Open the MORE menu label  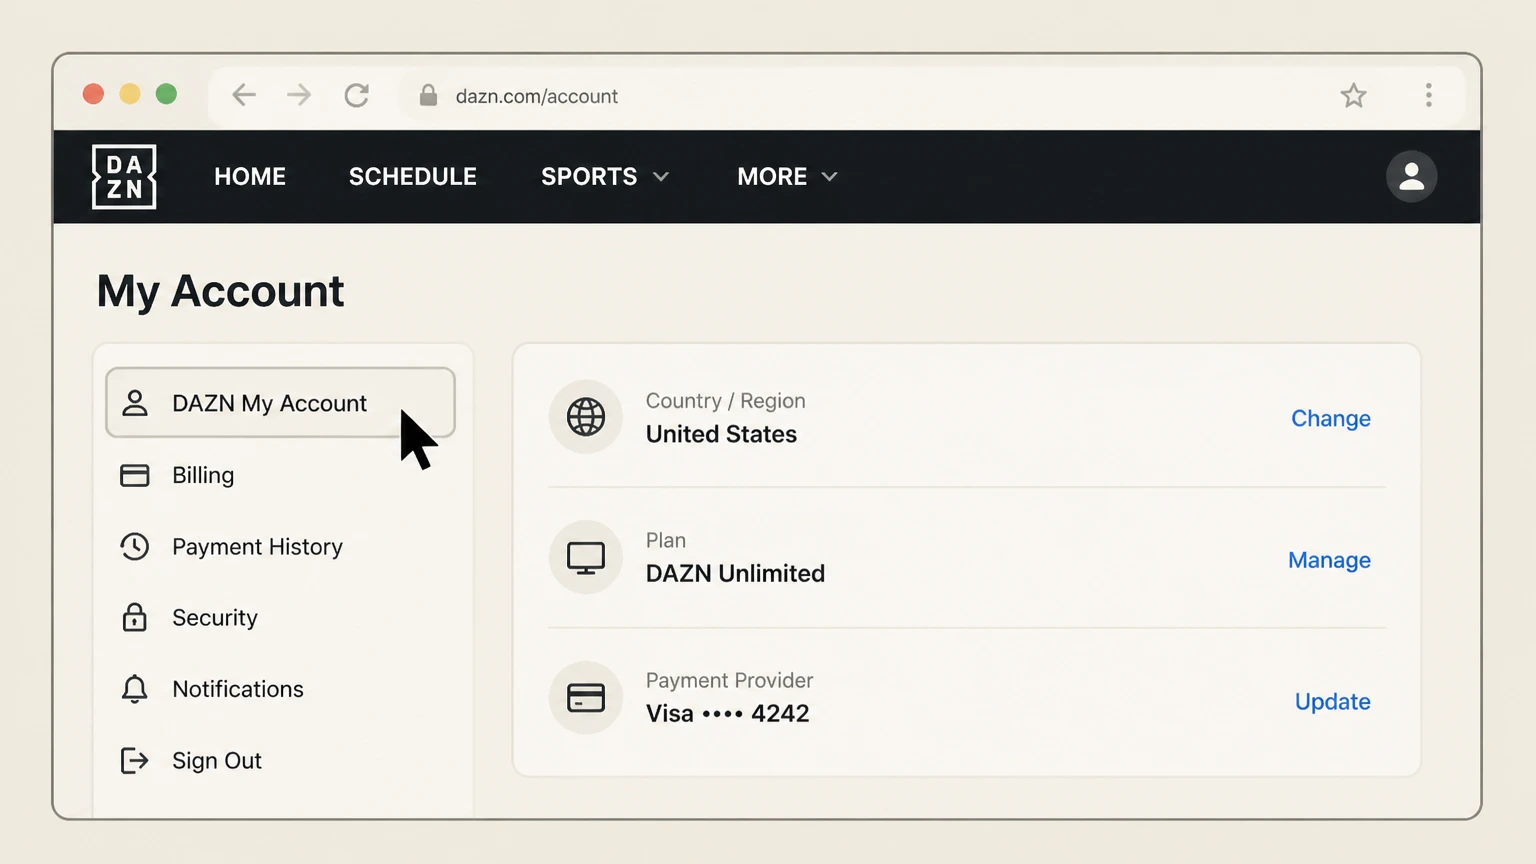tap(772, 177)
